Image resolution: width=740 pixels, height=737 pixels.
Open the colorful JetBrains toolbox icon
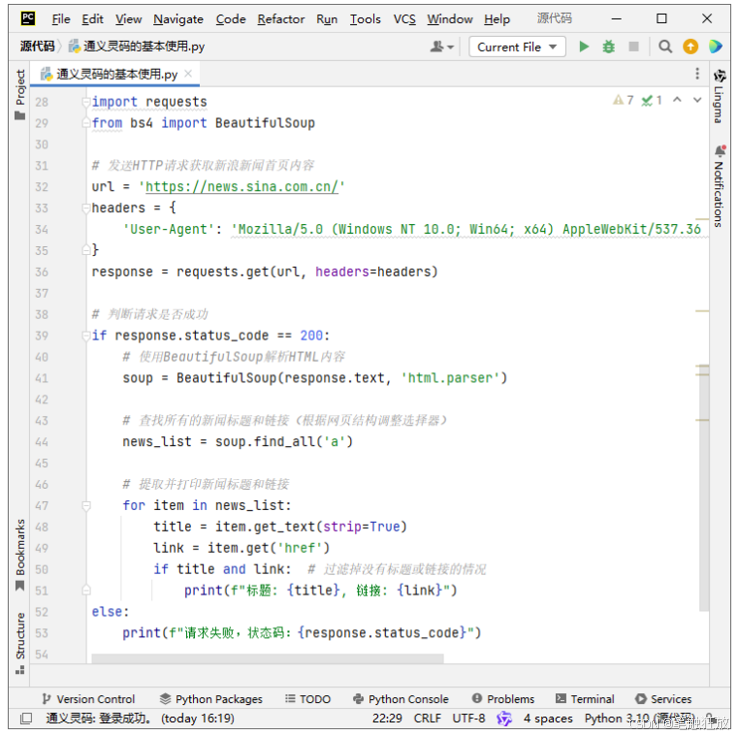715,47
